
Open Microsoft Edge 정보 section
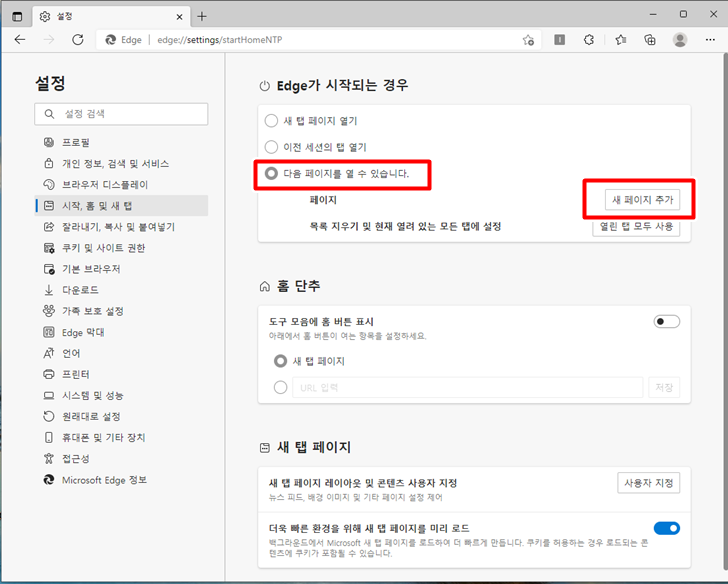(x=122, y=480)
